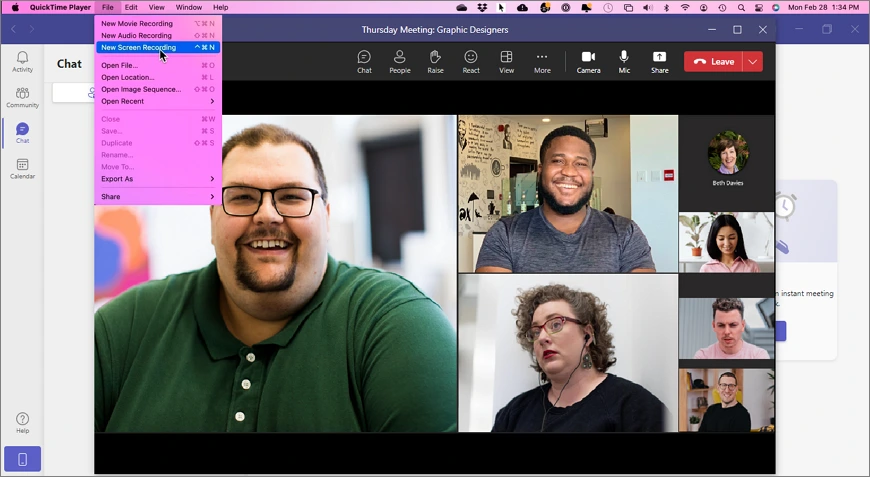Select Chat in the Teams sidebar
The width and height of the screenshot is (870, 477).
pyautogui.click(x=22, y=133)
